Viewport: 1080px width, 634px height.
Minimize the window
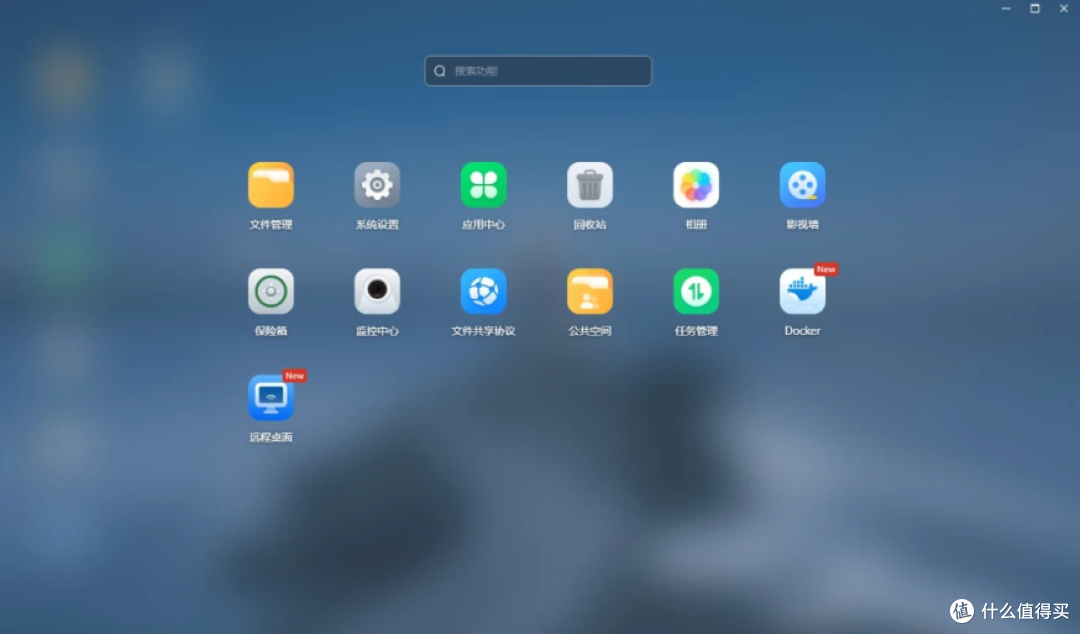pos(1006,8)
